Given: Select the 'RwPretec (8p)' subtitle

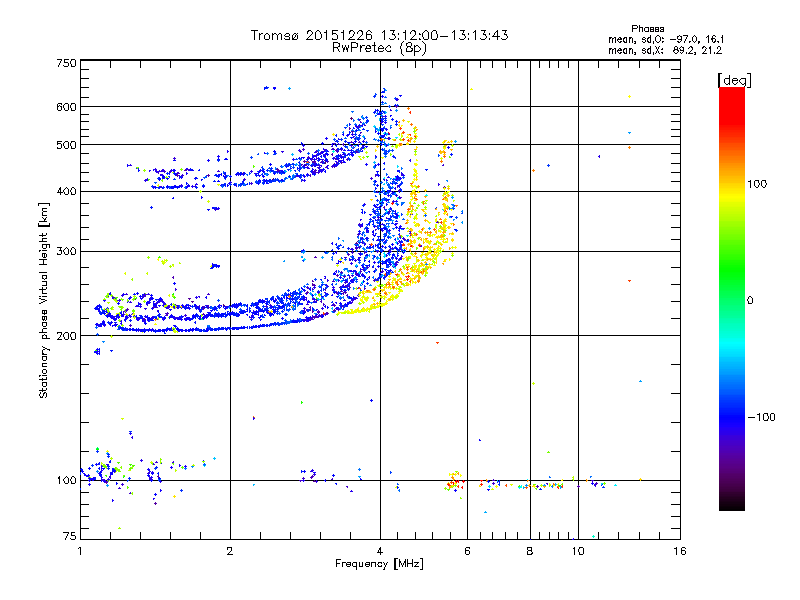Looking at the screenshot, I should [380, 48].
